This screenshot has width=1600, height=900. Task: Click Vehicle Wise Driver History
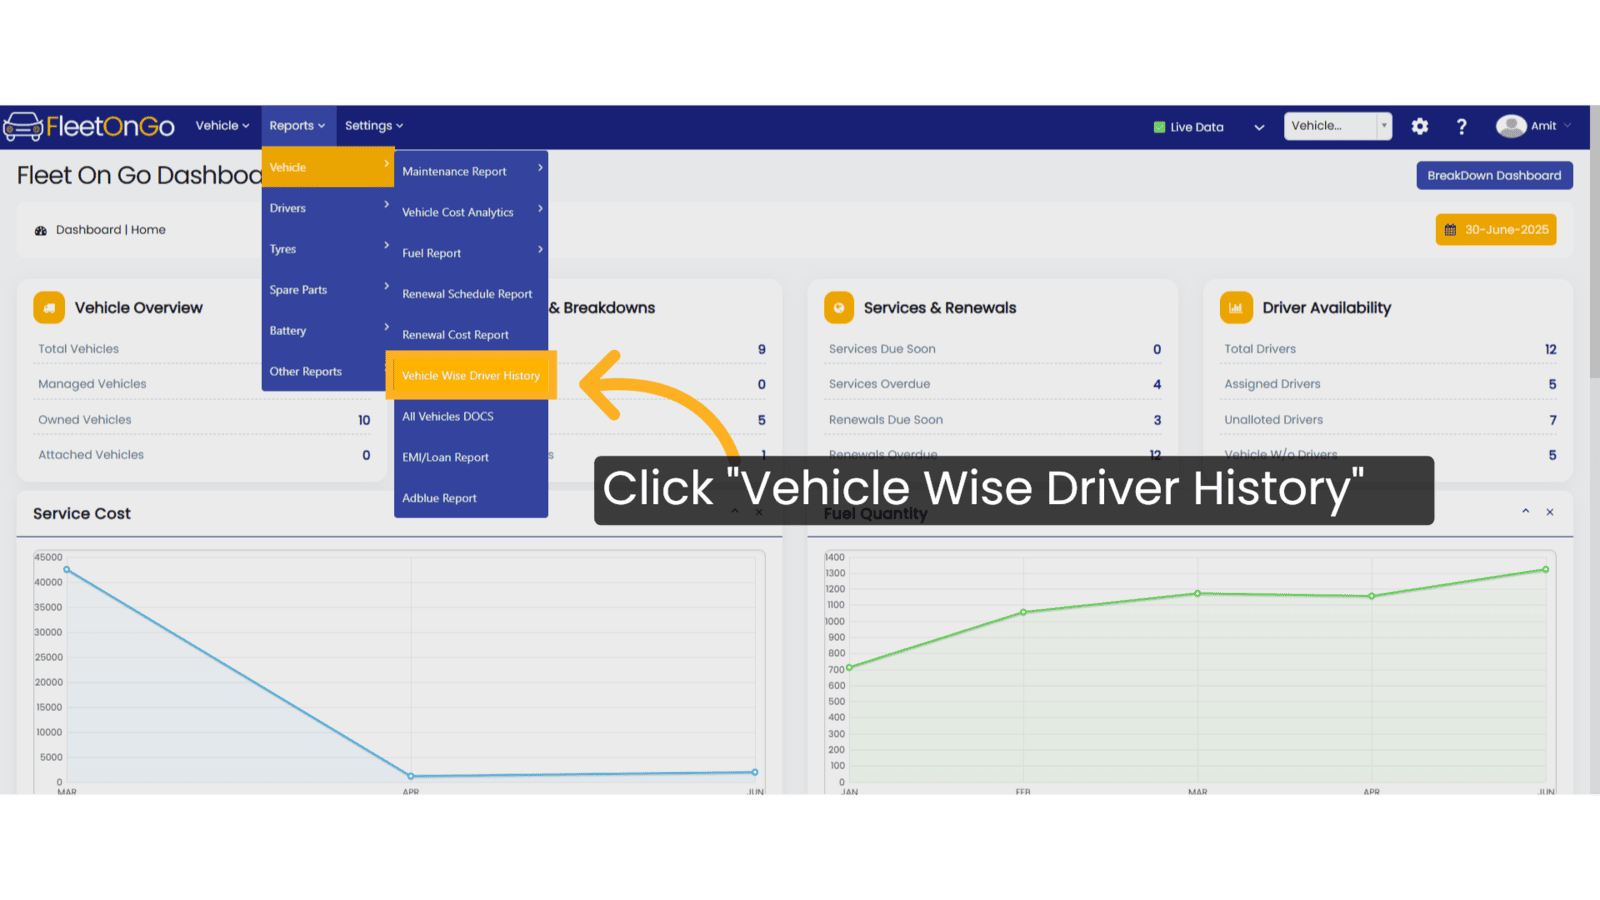click(471, 376)
